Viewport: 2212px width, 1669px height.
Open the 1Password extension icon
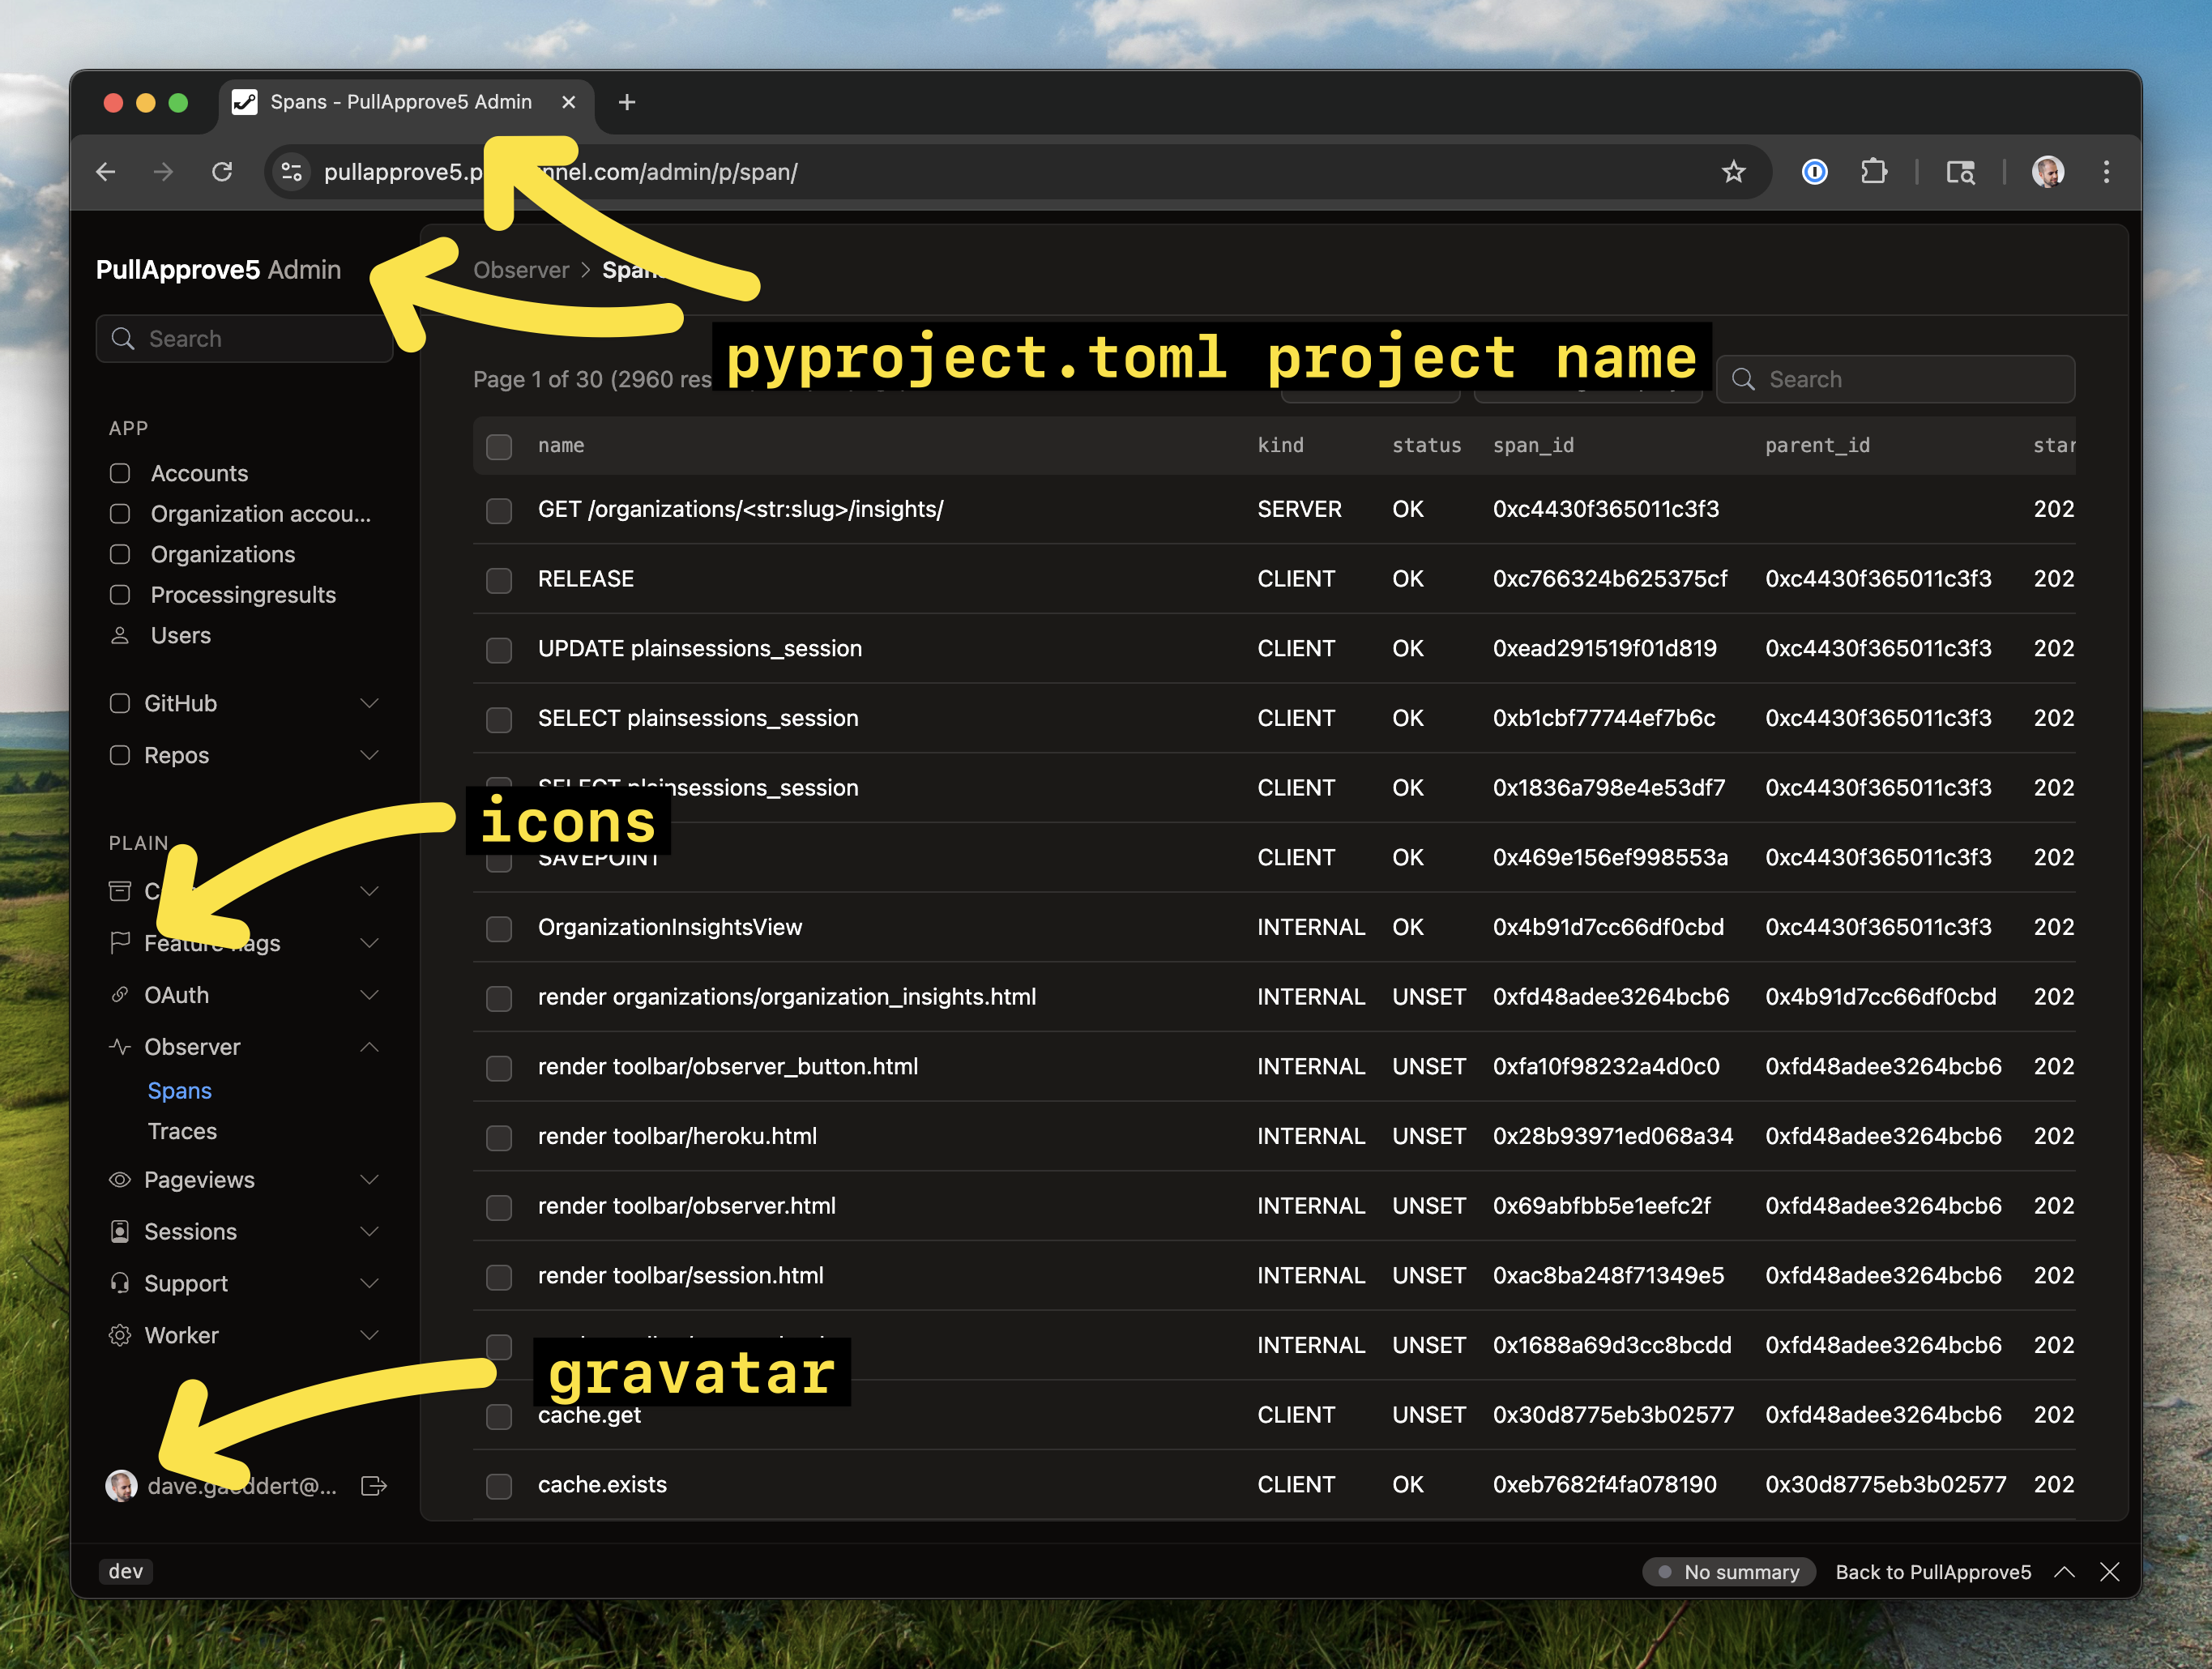tap(1814, 172)
